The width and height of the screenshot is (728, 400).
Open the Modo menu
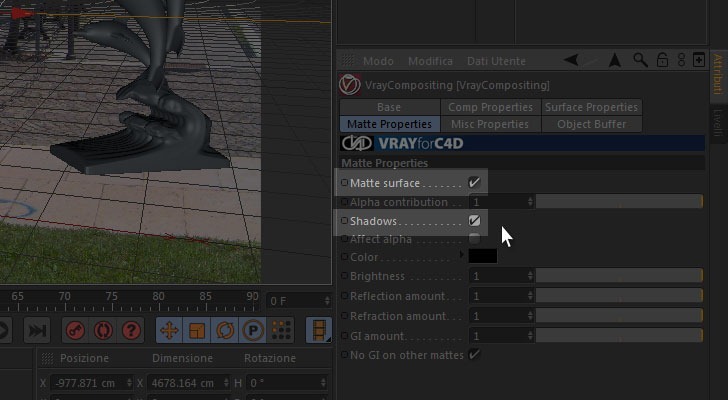(x=378, y=61)
